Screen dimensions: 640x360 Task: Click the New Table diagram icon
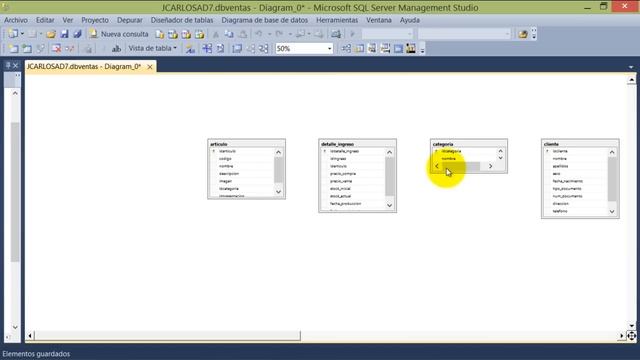(x=13, y=49)
